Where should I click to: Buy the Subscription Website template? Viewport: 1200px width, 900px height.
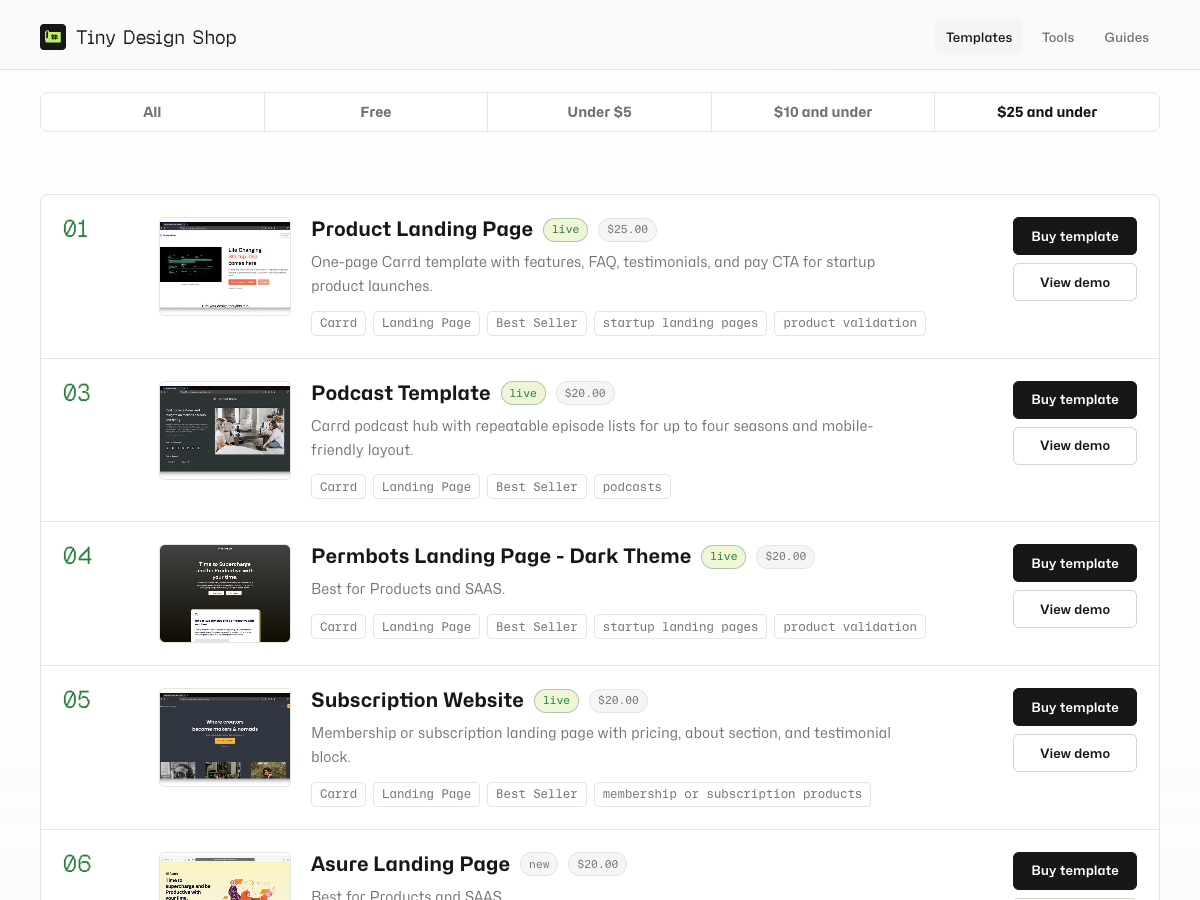[1075, 707]
